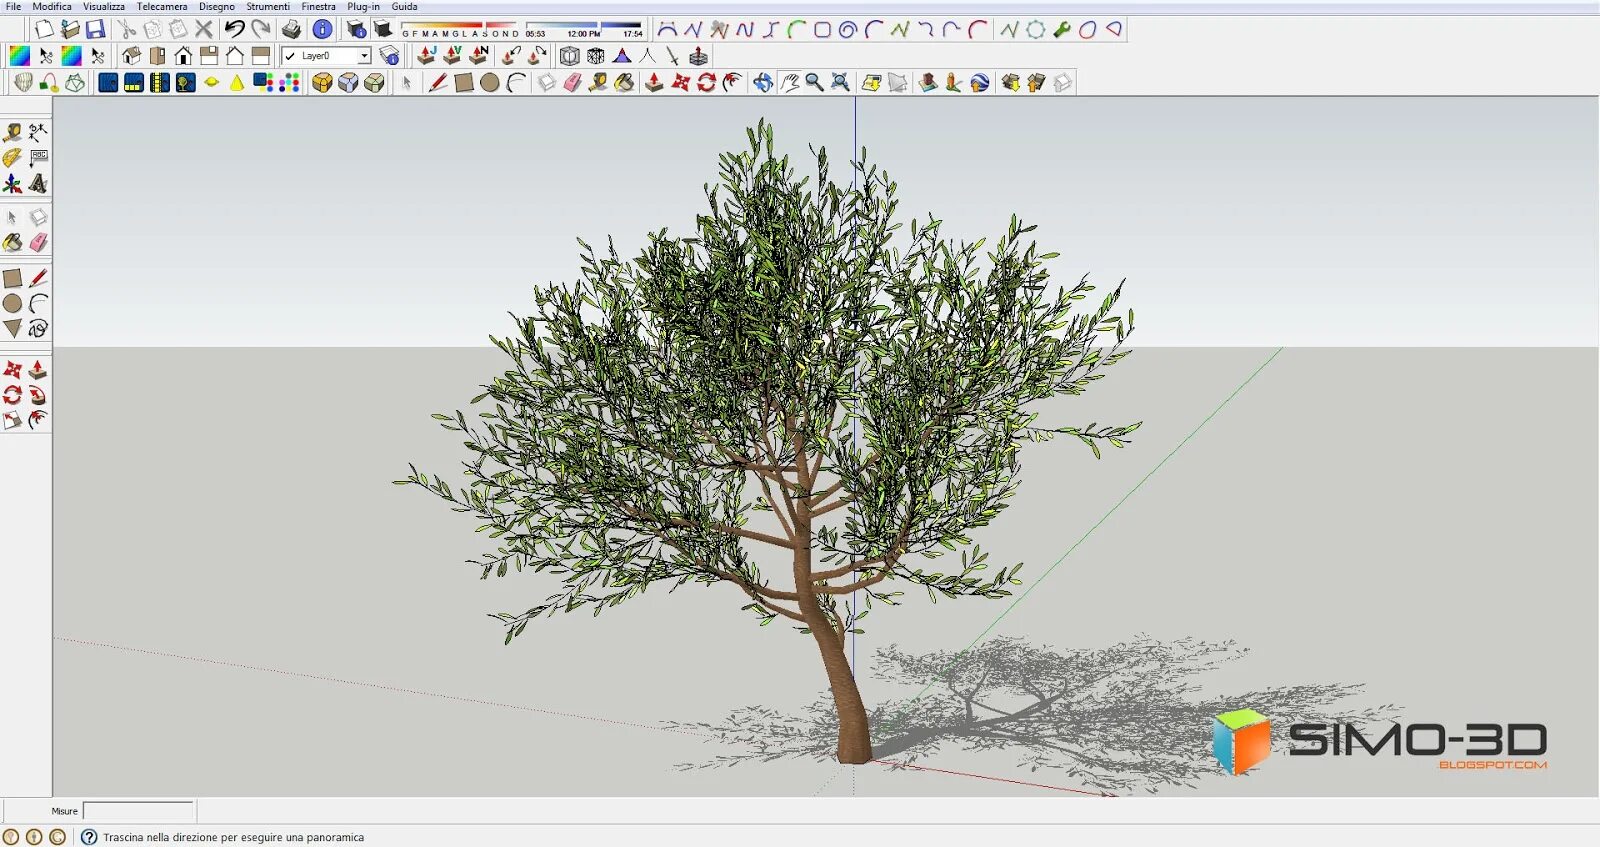
Task: Click the Misure input field
Action: coord(138,811)
